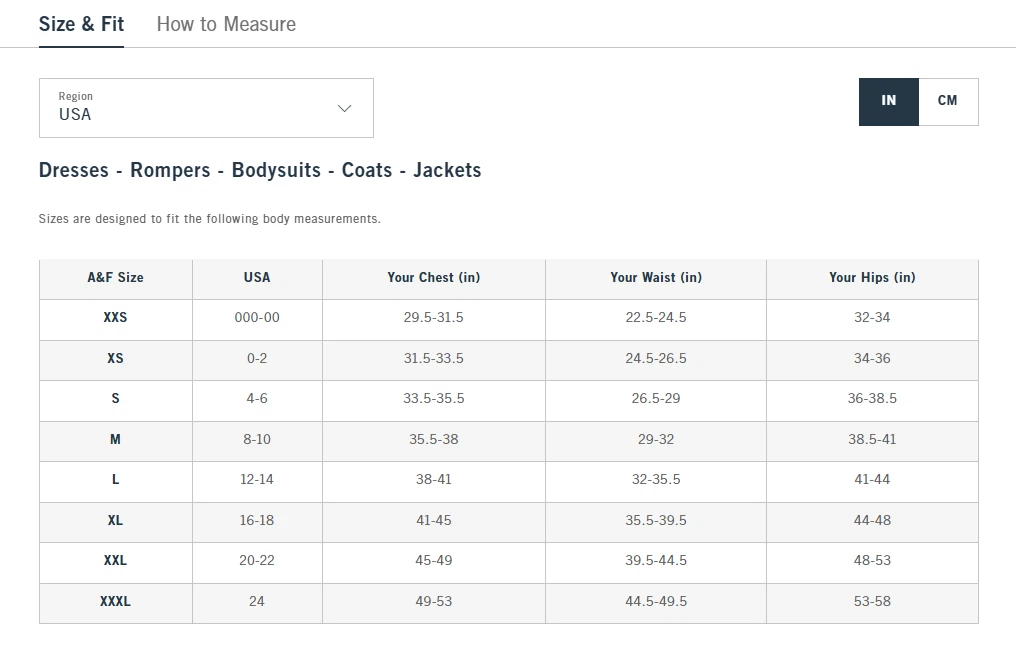Select the XXS size row label
Viewport: 1016px width, 649px height.
click(115, 317)
